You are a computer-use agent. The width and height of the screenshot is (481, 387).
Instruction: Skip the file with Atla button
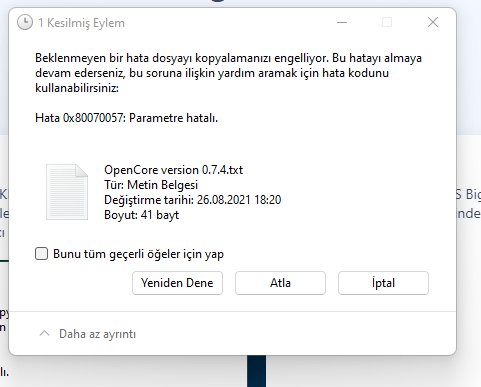coord(280,283)
